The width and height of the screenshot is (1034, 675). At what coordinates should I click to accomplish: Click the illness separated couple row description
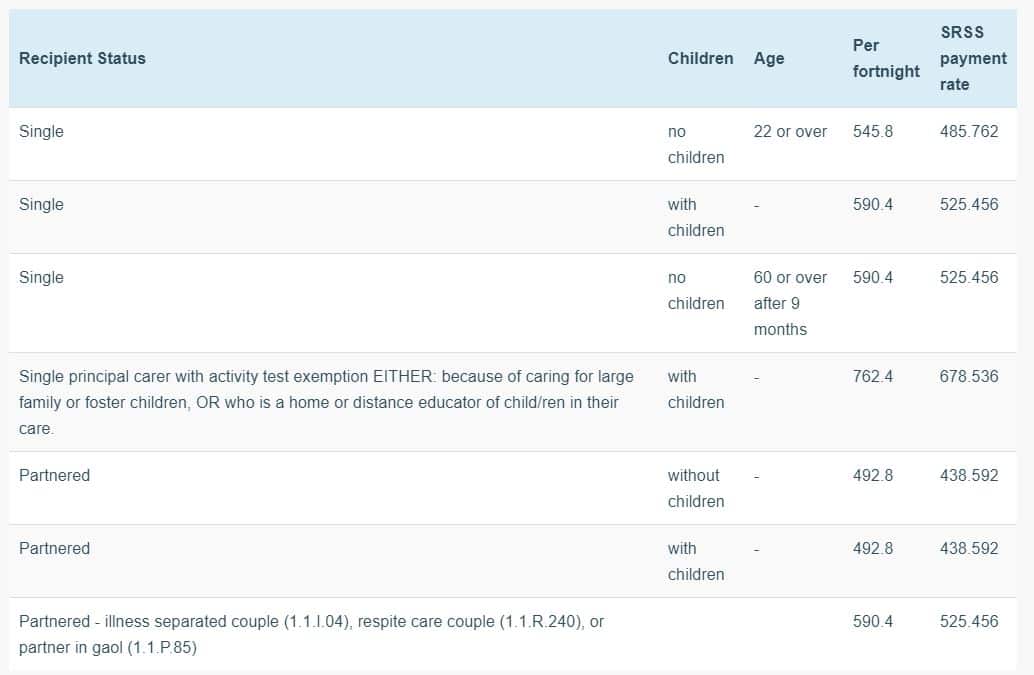pos(311,634)
